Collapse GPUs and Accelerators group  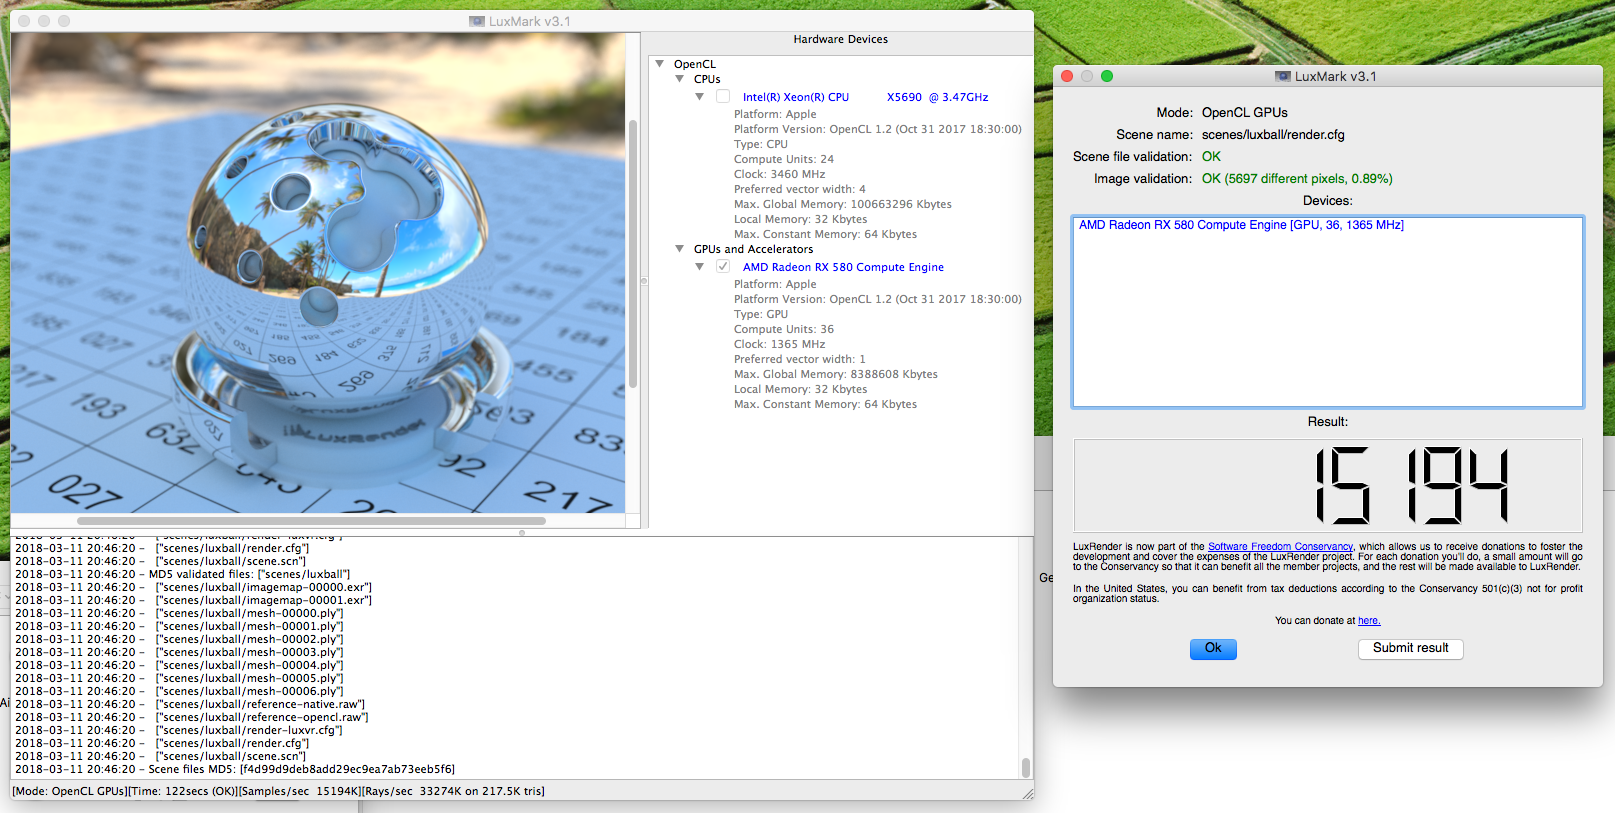click(680, 249)
